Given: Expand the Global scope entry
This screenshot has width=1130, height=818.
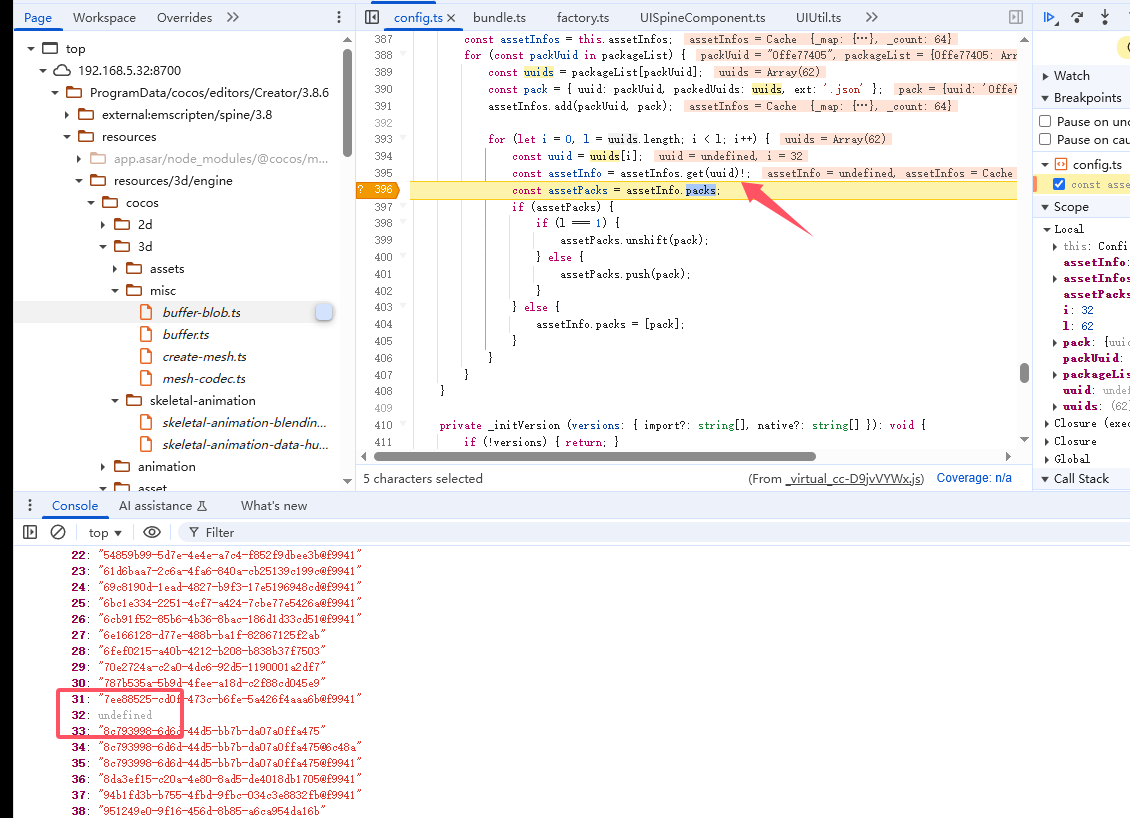Looking at the screenshot, I should pyautogui.click(x=1047, y=459).
